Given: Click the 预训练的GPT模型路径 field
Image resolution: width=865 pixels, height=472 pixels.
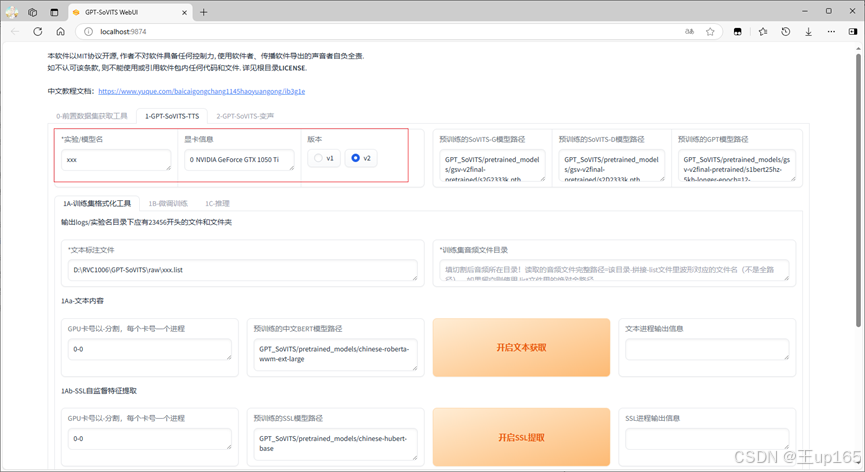Looking at the screenshot, I should (736, 165).
